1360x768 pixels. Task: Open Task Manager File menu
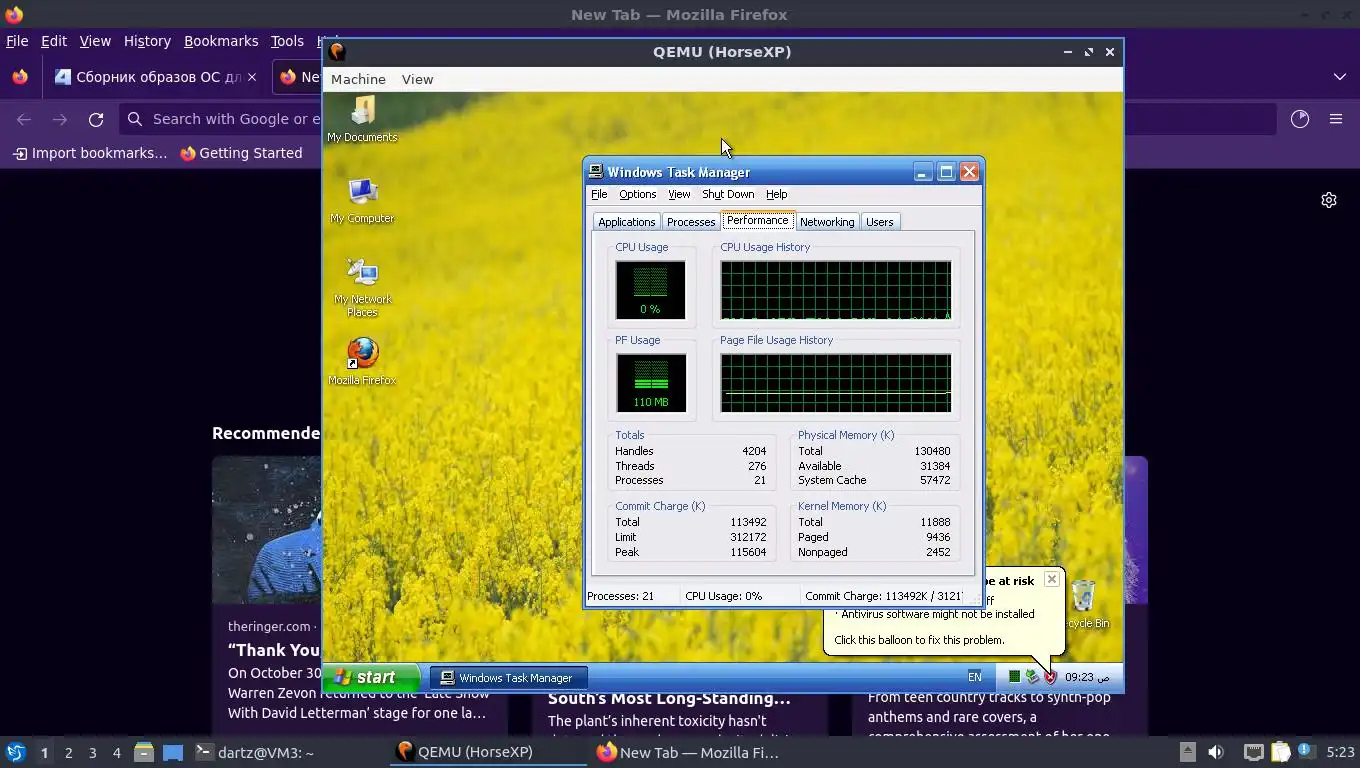point(599,194)
